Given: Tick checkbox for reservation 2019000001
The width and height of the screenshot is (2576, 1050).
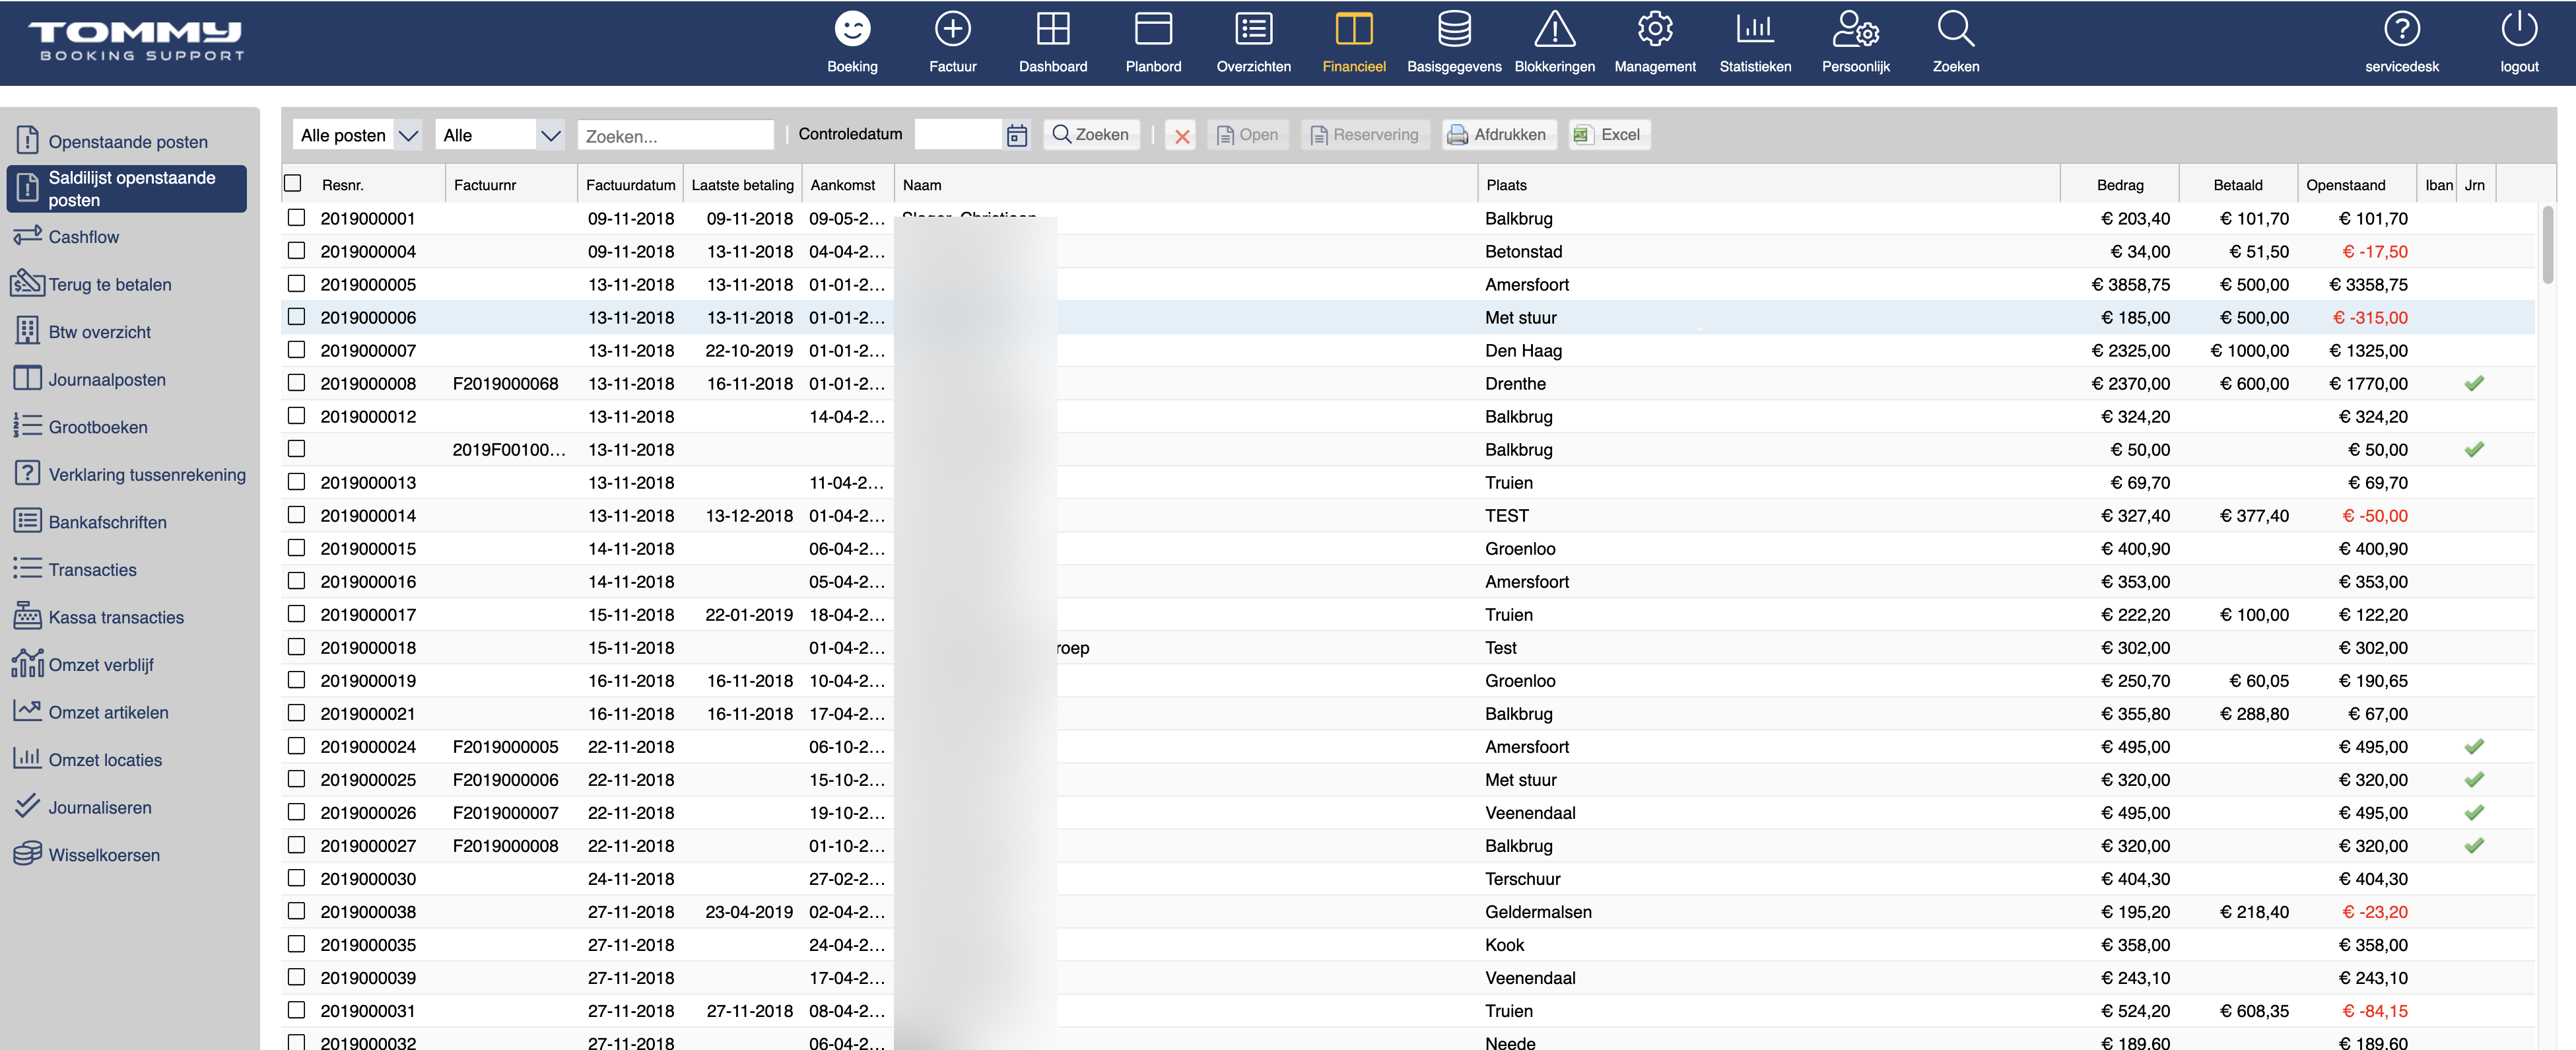Looking at the screenshot, I should pos(296,217).
